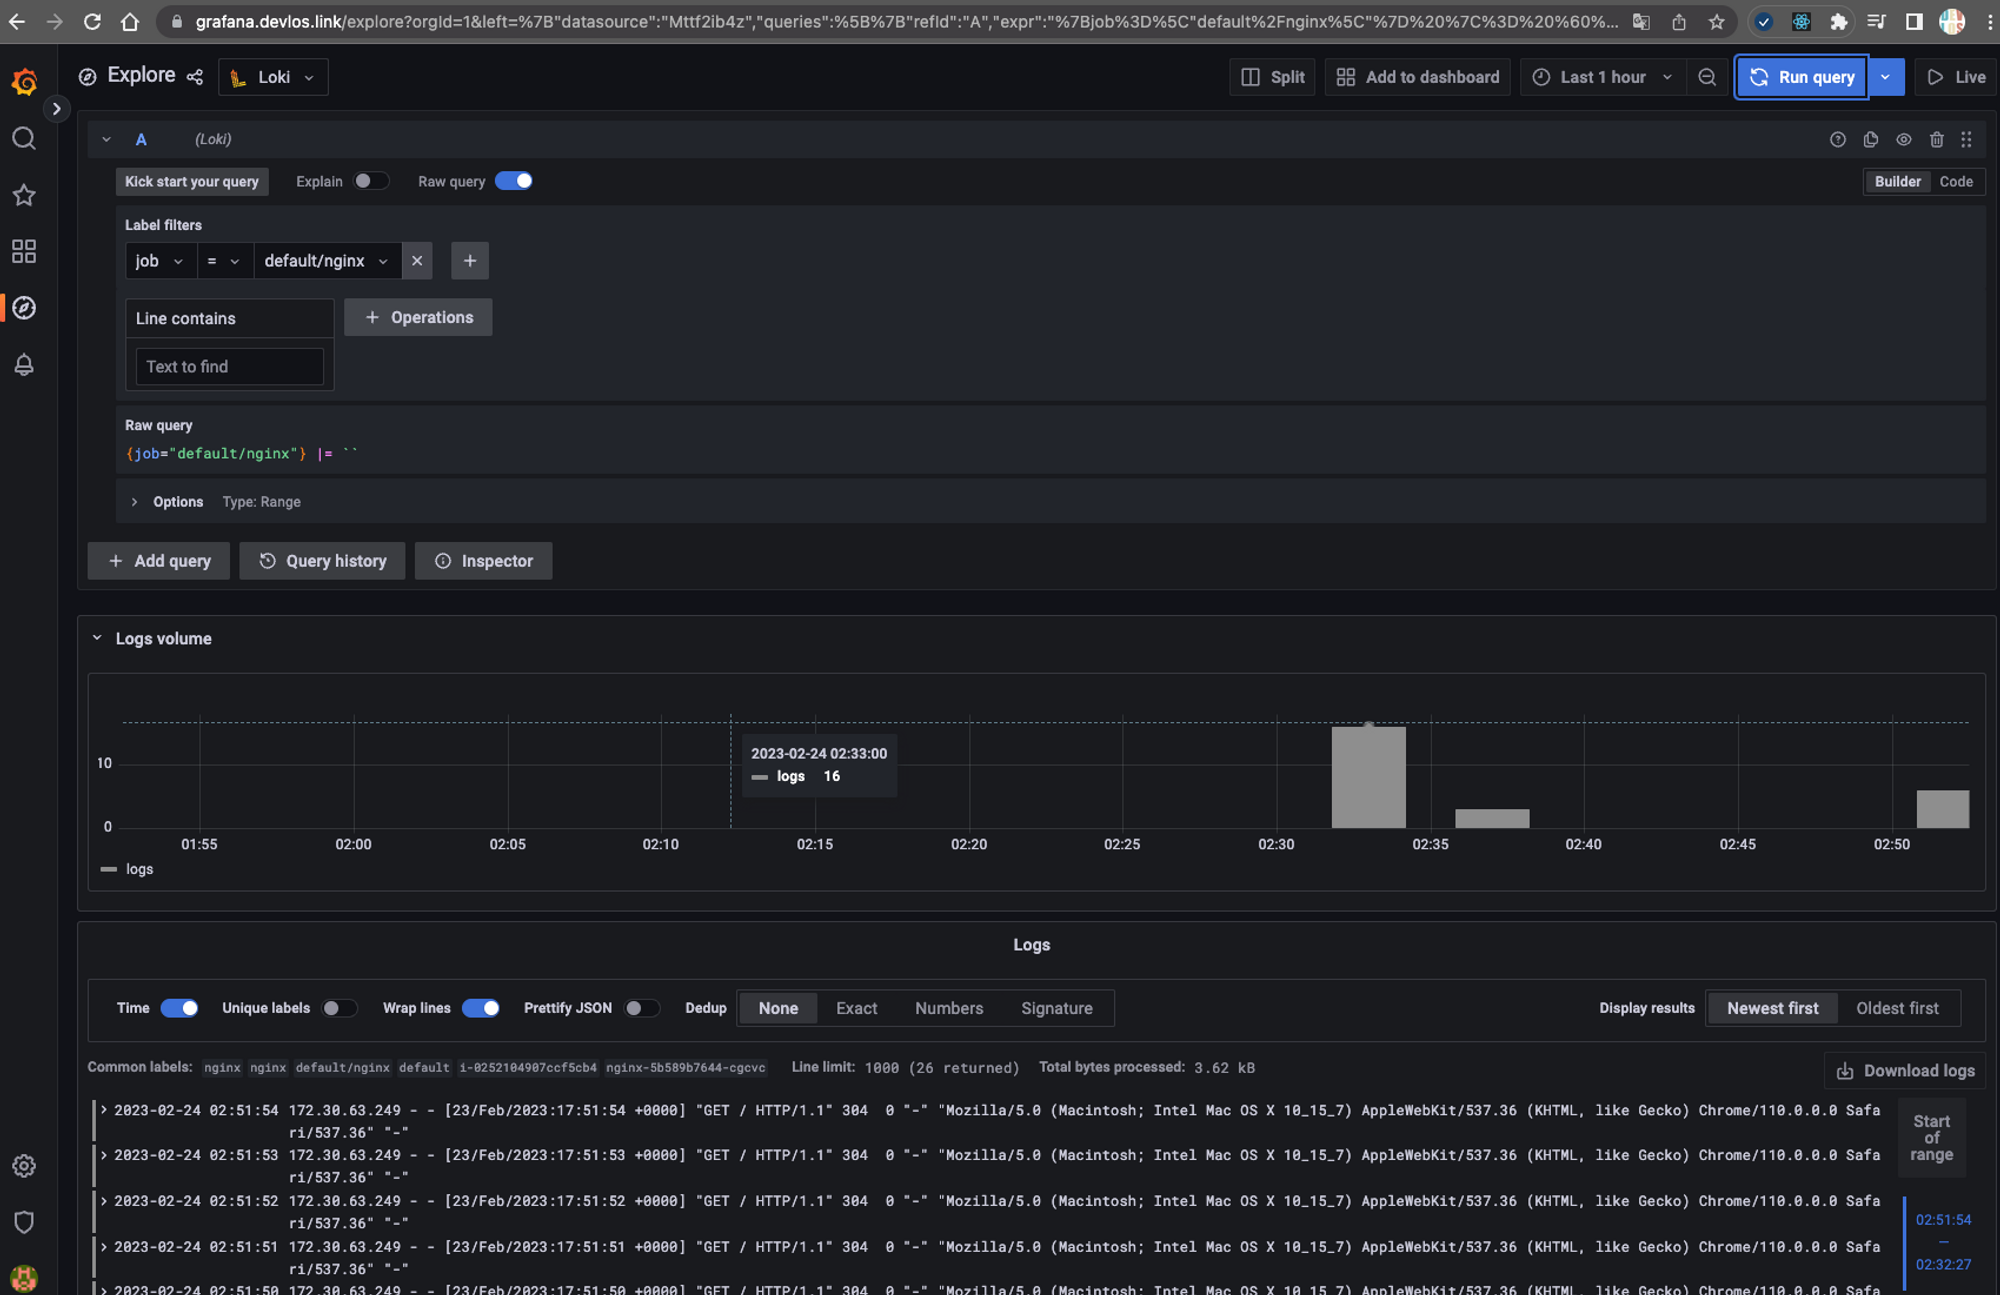Click zoom out time range icon
Viewport: 2000px width, 1295px height.
[1707, 77]
